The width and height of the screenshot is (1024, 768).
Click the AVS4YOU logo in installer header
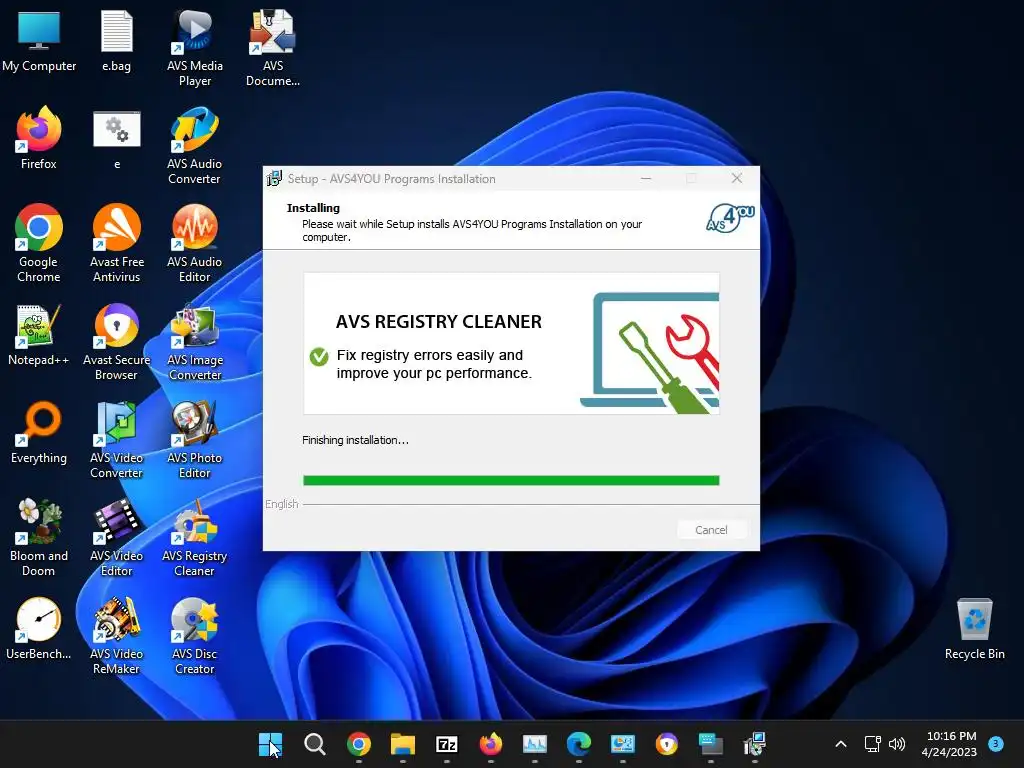point(730,218)
